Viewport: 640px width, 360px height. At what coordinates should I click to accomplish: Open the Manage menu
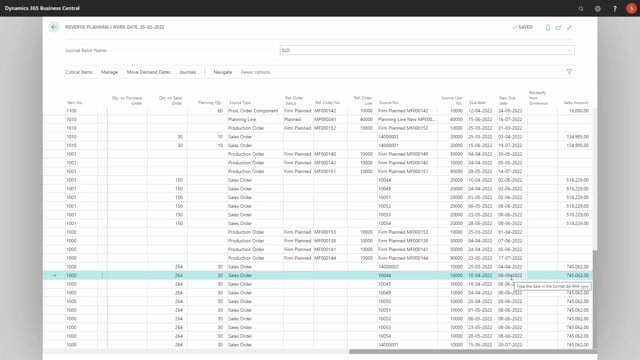pyautogui.click(x=109, y=72)
